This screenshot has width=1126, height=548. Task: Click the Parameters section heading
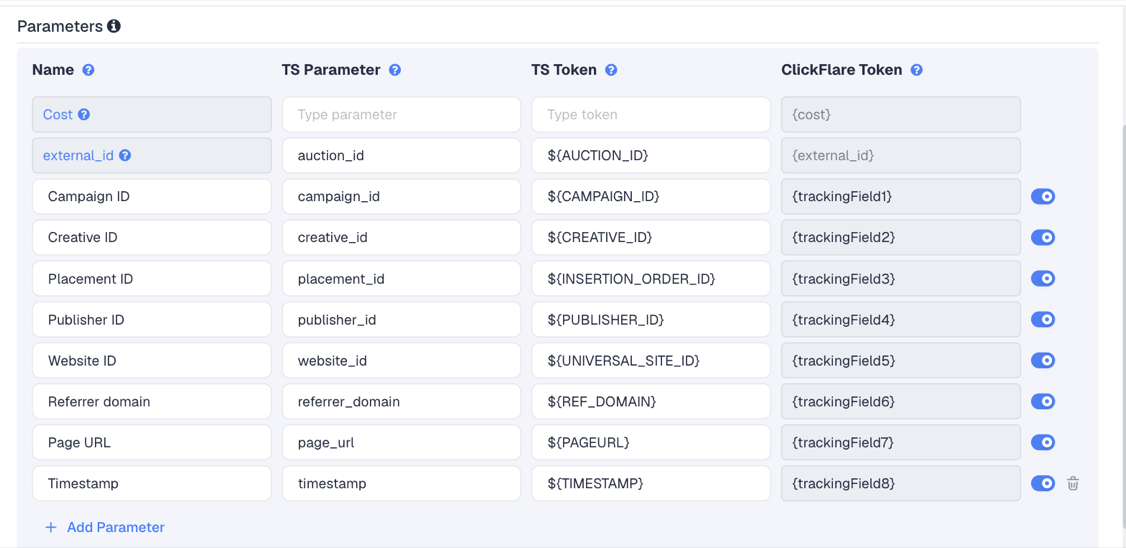click(60, 27)
